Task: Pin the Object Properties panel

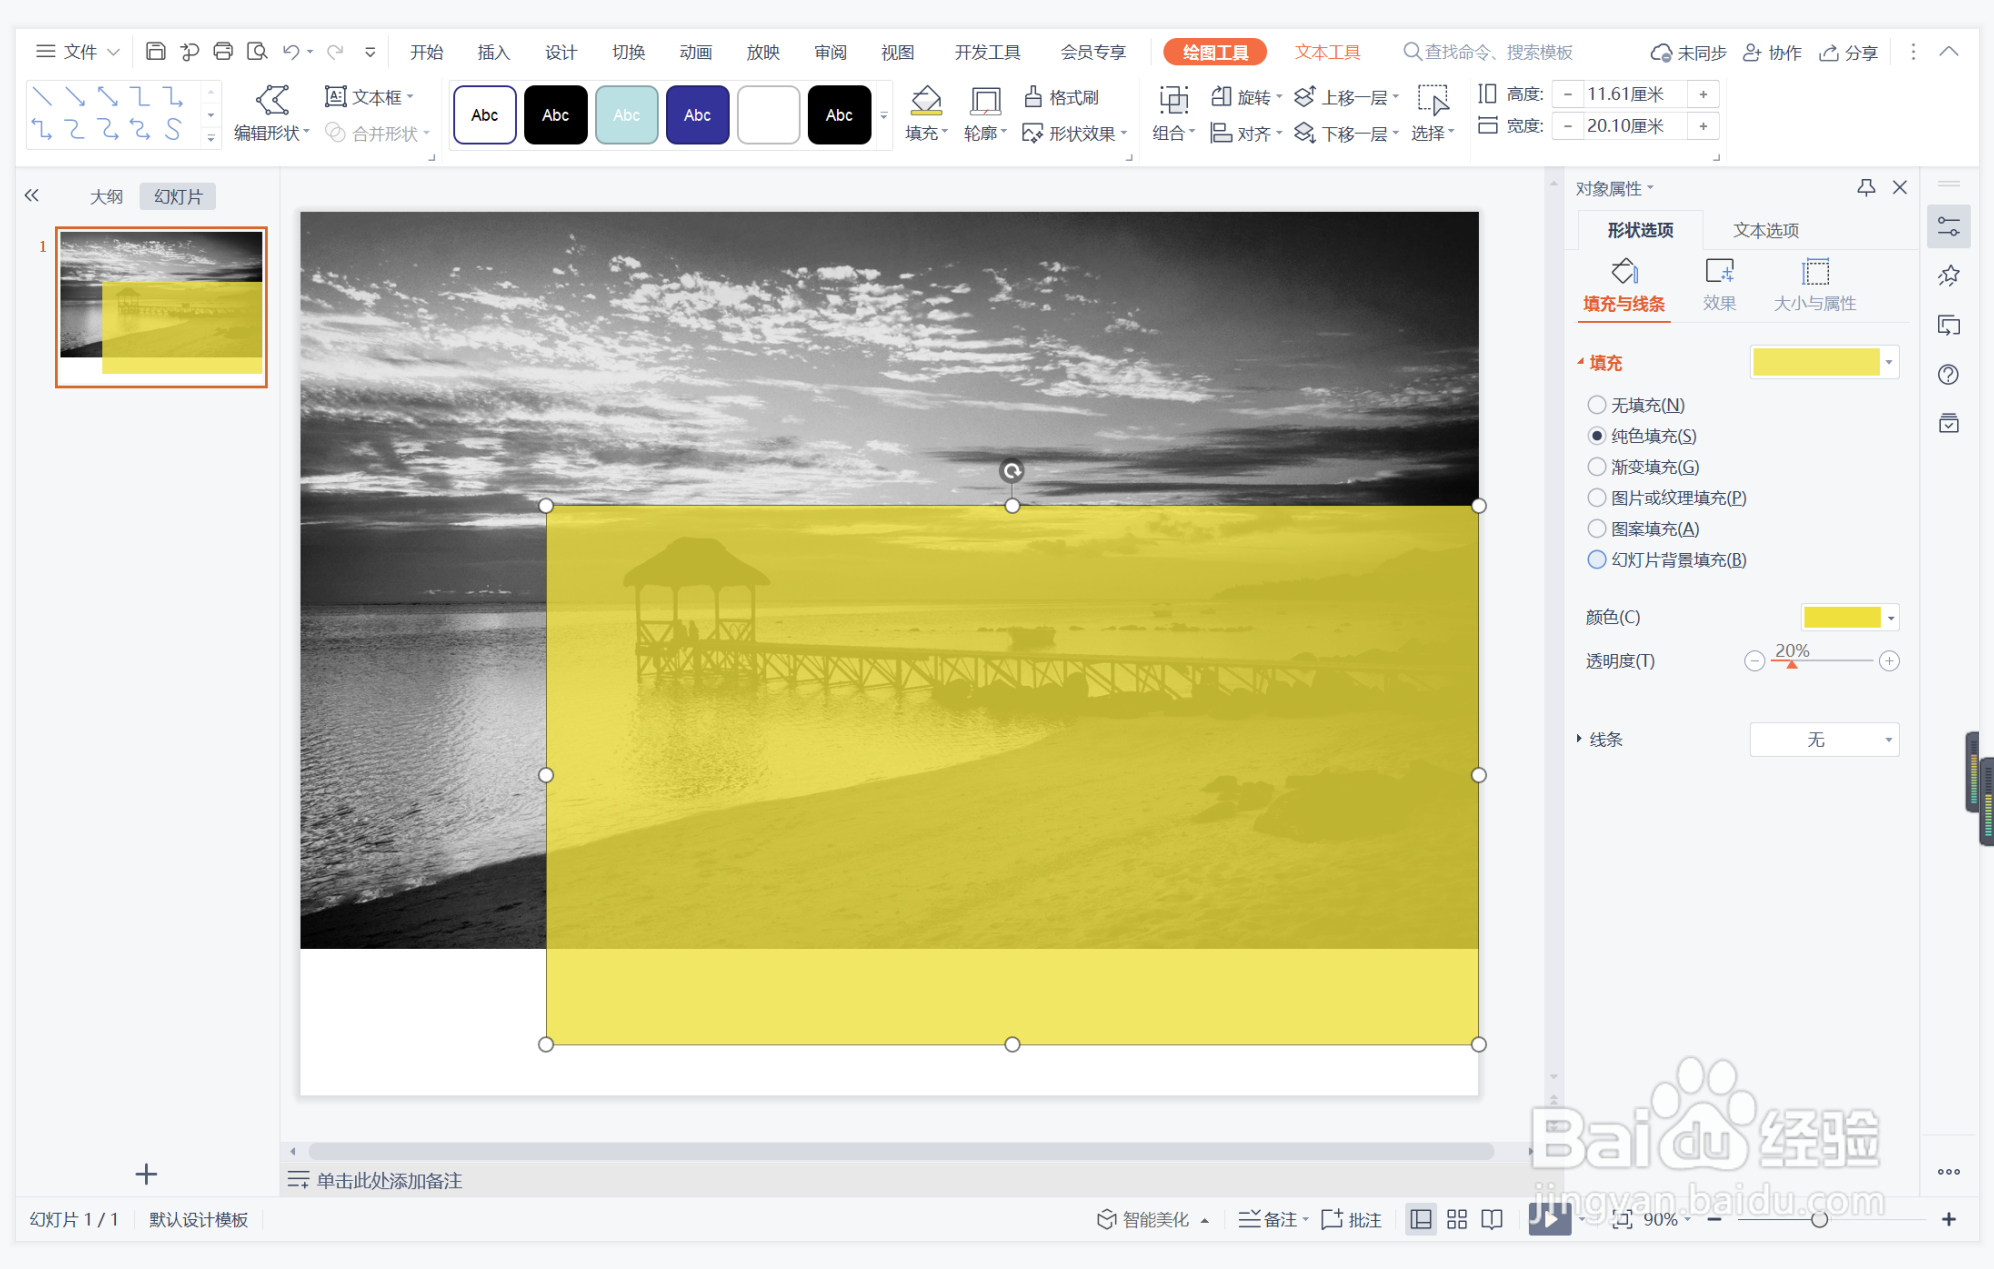Action: (x=1866, y=188)
